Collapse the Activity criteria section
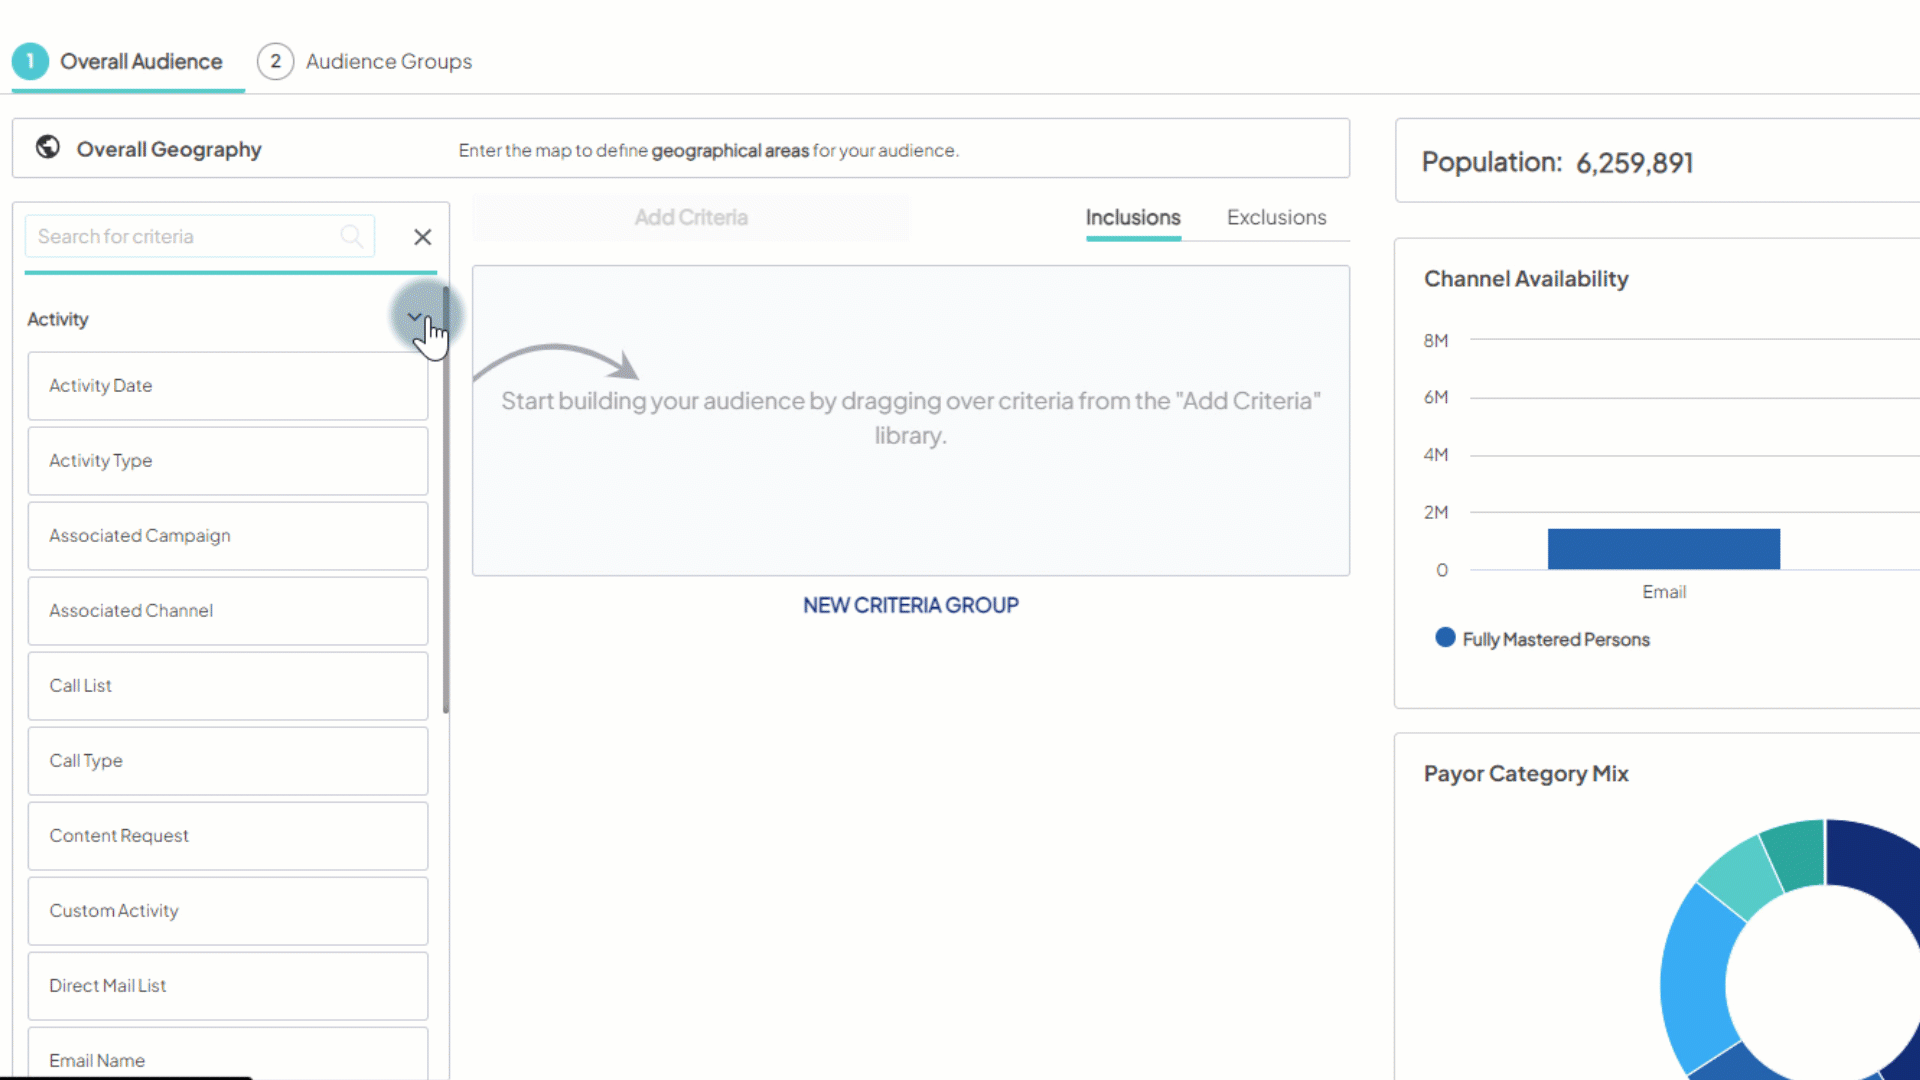The width and height of the screenshot is (1920, 1080). 414,316
